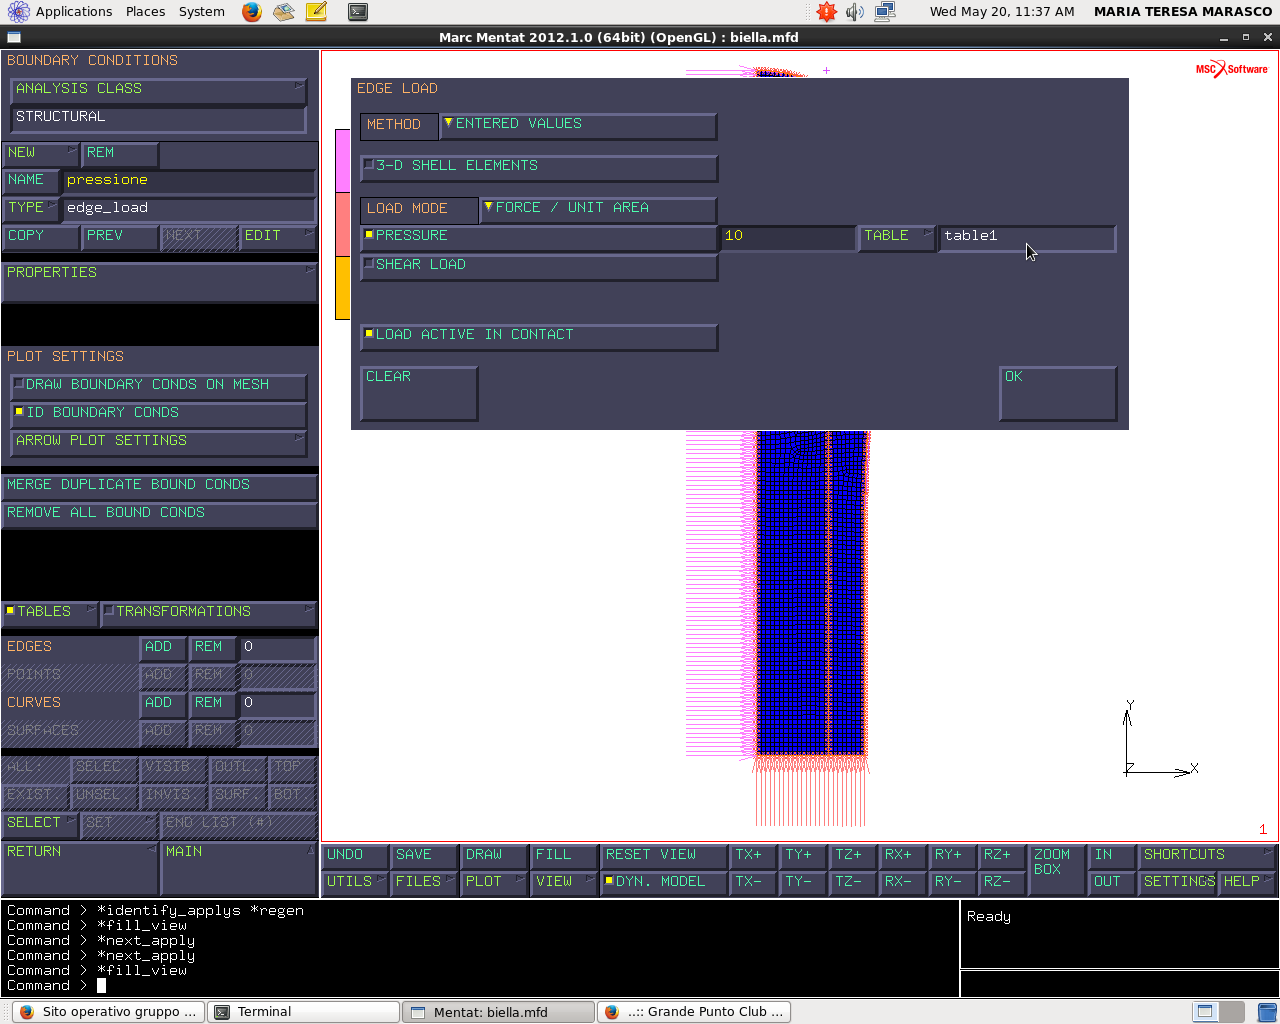
Task: Launch Firefox from the top panel
Action: point(252,12)
